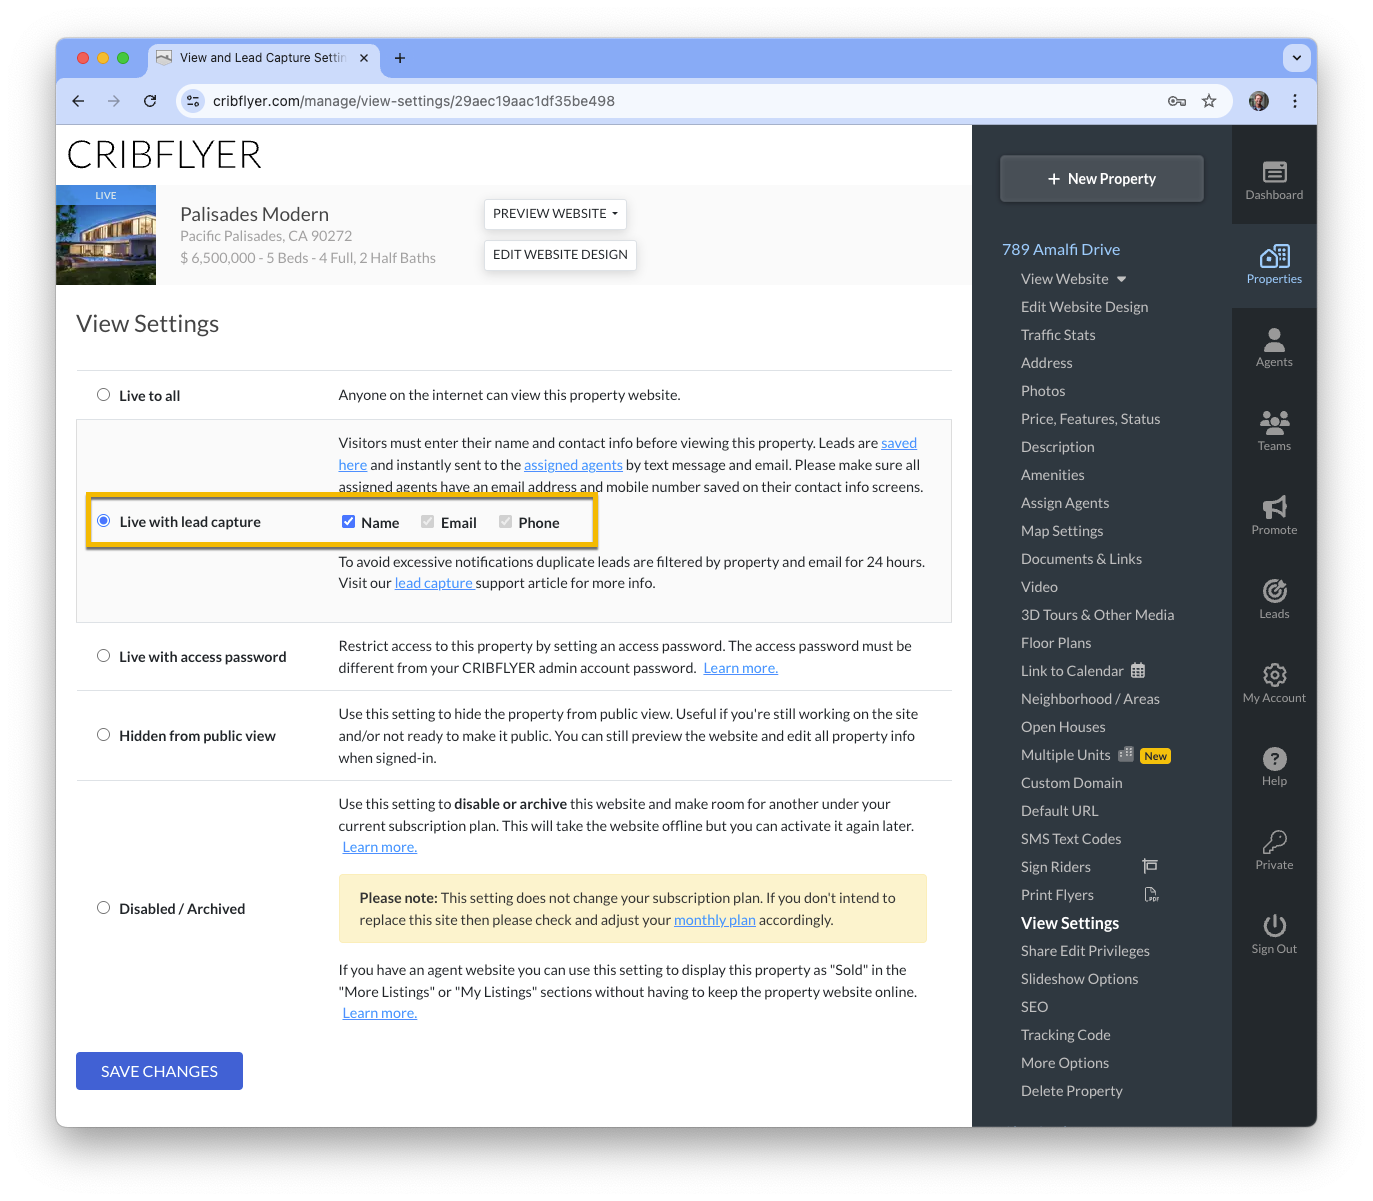Follow the lead capture support link

click(x=434, y=583)
